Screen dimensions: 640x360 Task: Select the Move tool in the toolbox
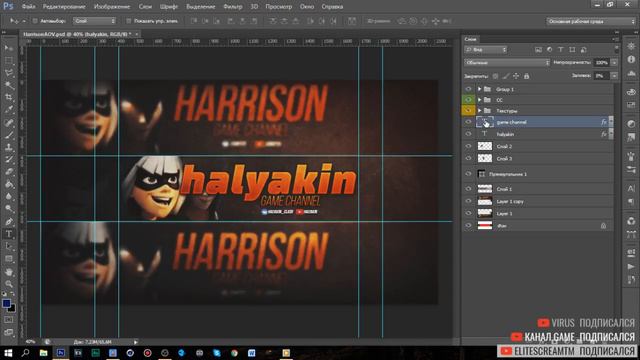coord(9,48)
